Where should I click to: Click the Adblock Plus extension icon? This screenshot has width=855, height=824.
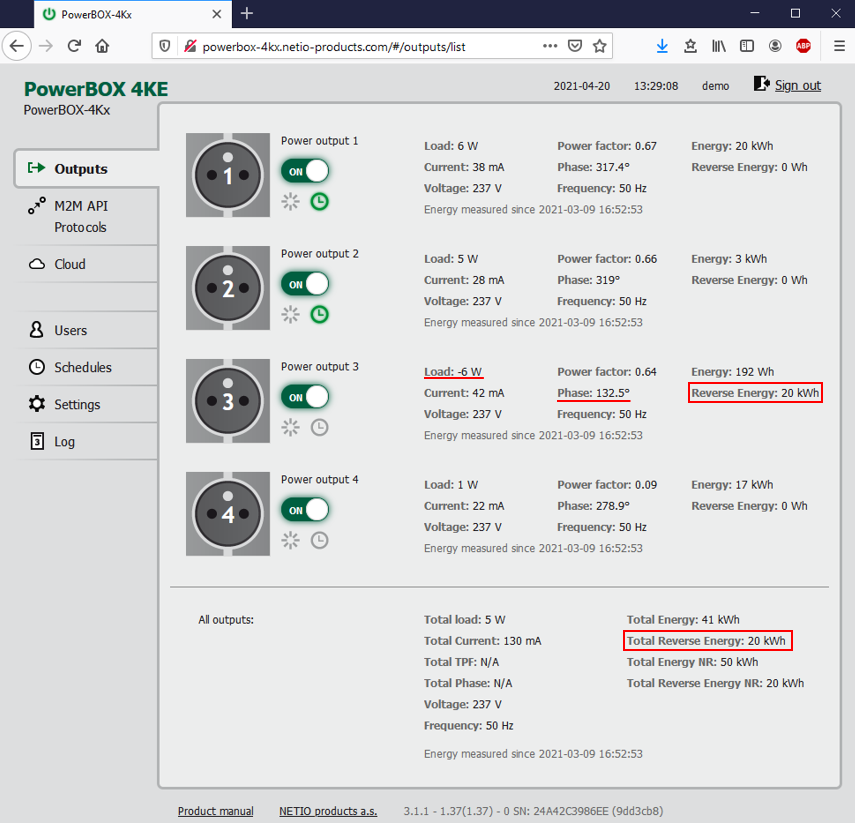803,46
